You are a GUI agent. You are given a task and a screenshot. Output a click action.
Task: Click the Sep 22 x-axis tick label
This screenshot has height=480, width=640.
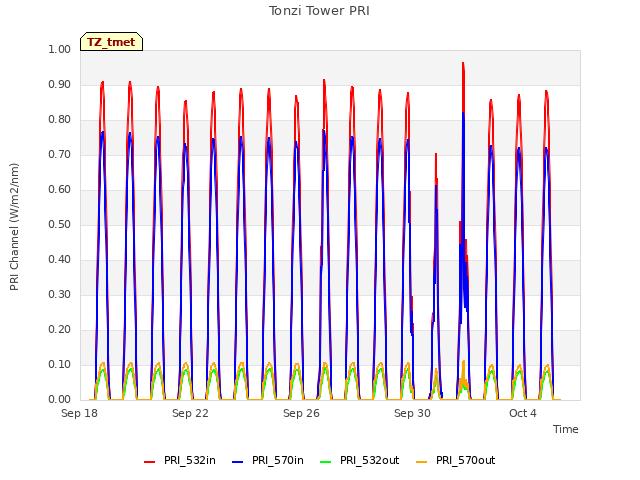coord(190,413)
